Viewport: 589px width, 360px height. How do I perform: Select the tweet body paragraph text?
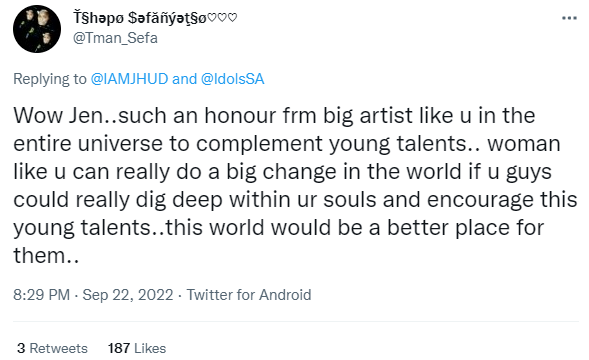[295, 185]
